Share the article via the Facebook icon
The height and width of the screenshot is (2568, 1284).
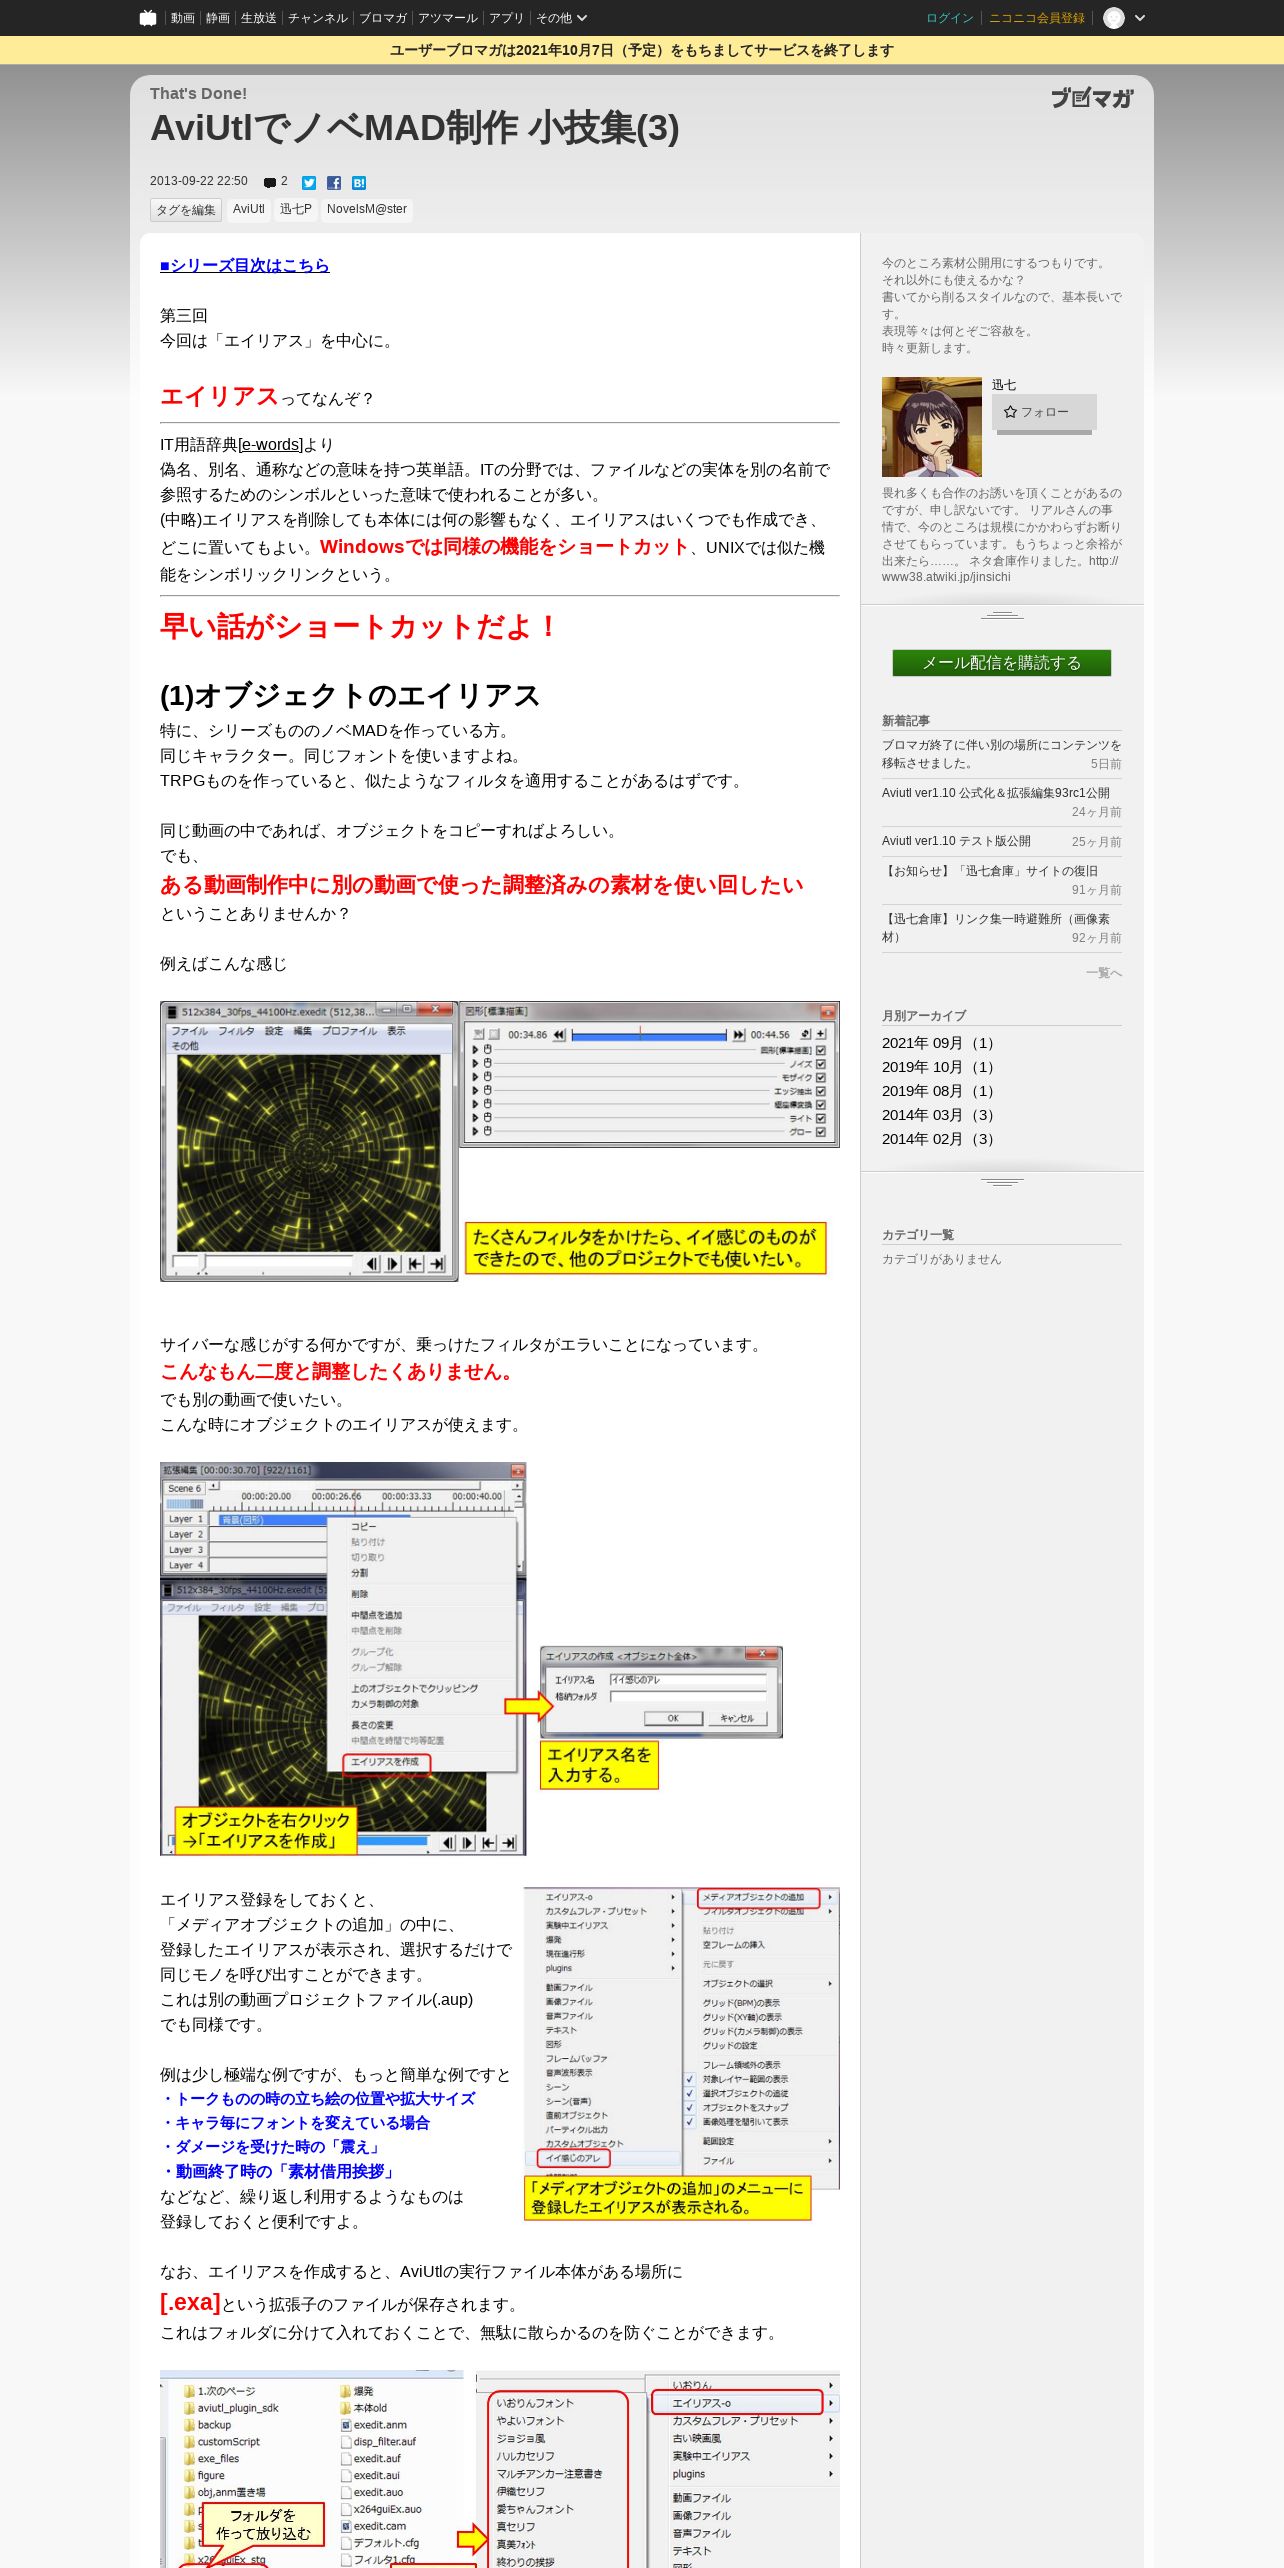click(334, 183)
